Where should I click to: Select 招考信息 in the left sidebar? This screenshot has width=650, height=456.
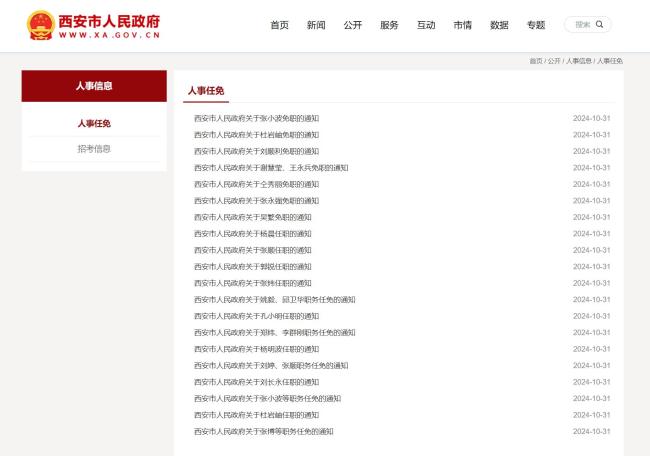tap(94, 149)
